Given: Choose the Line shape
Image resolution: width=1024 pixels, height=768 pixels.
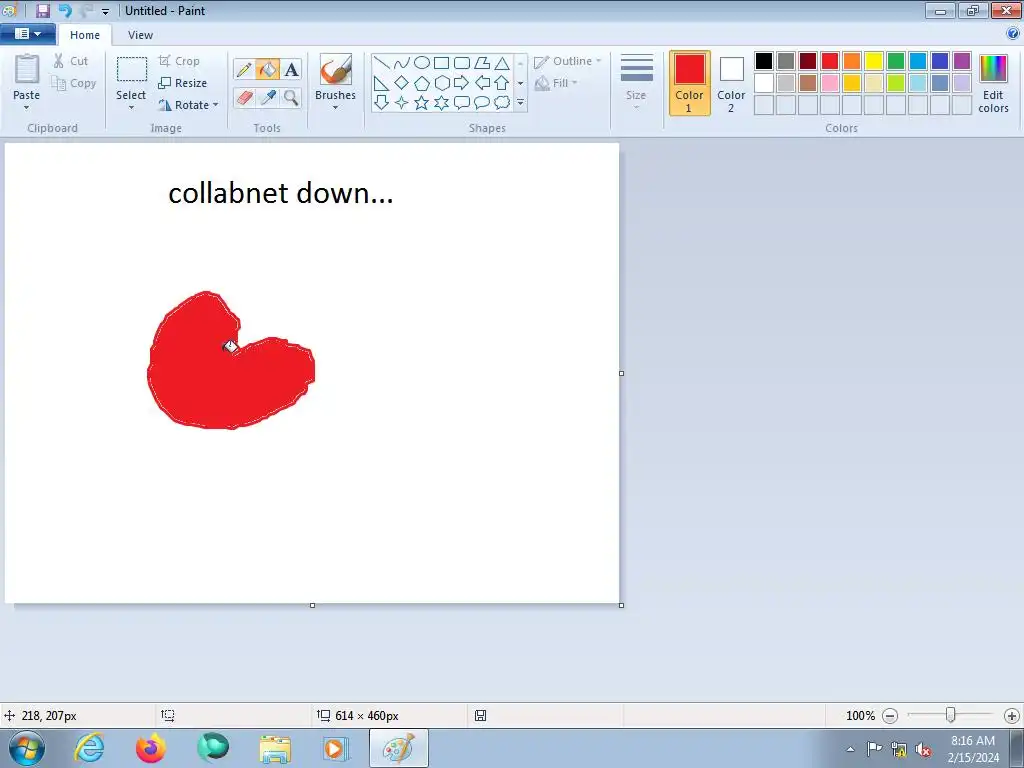Looking at the screenshot, I should click(x=381, y=63).
